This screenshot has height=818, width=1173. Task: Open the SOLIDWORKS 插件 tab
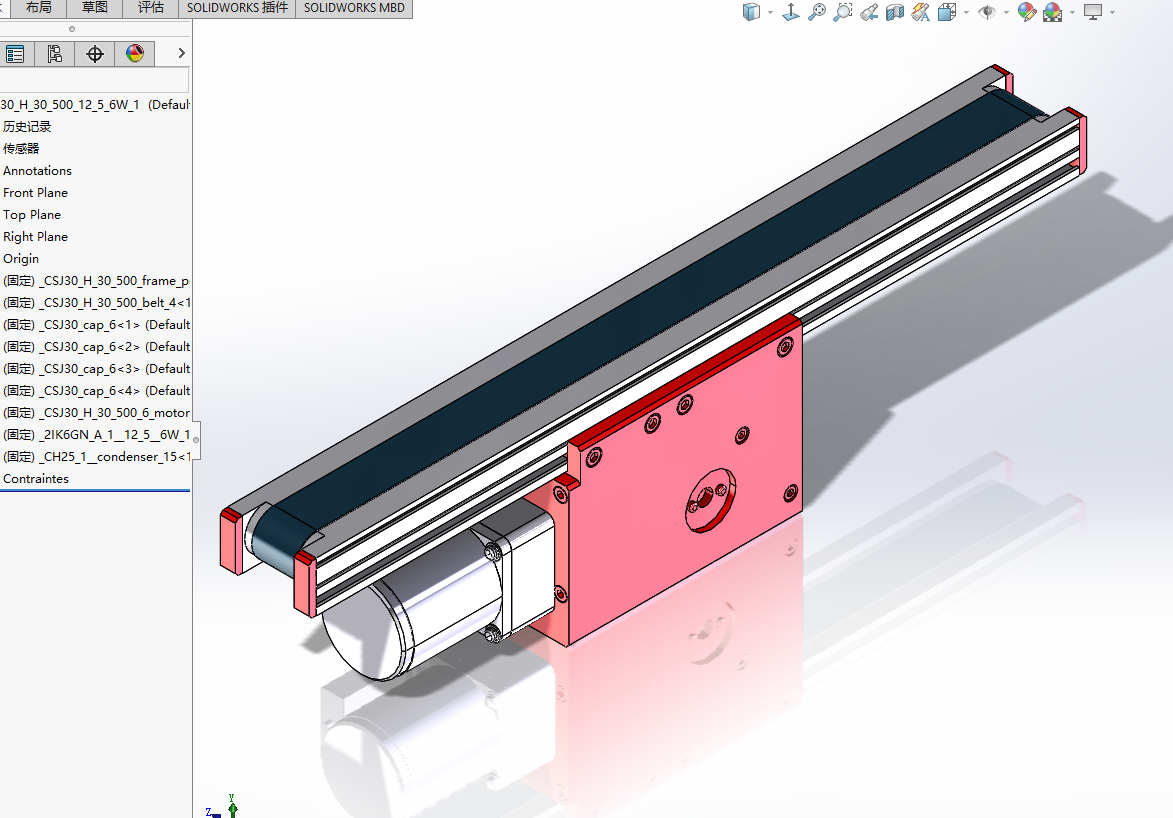[237, 8]
